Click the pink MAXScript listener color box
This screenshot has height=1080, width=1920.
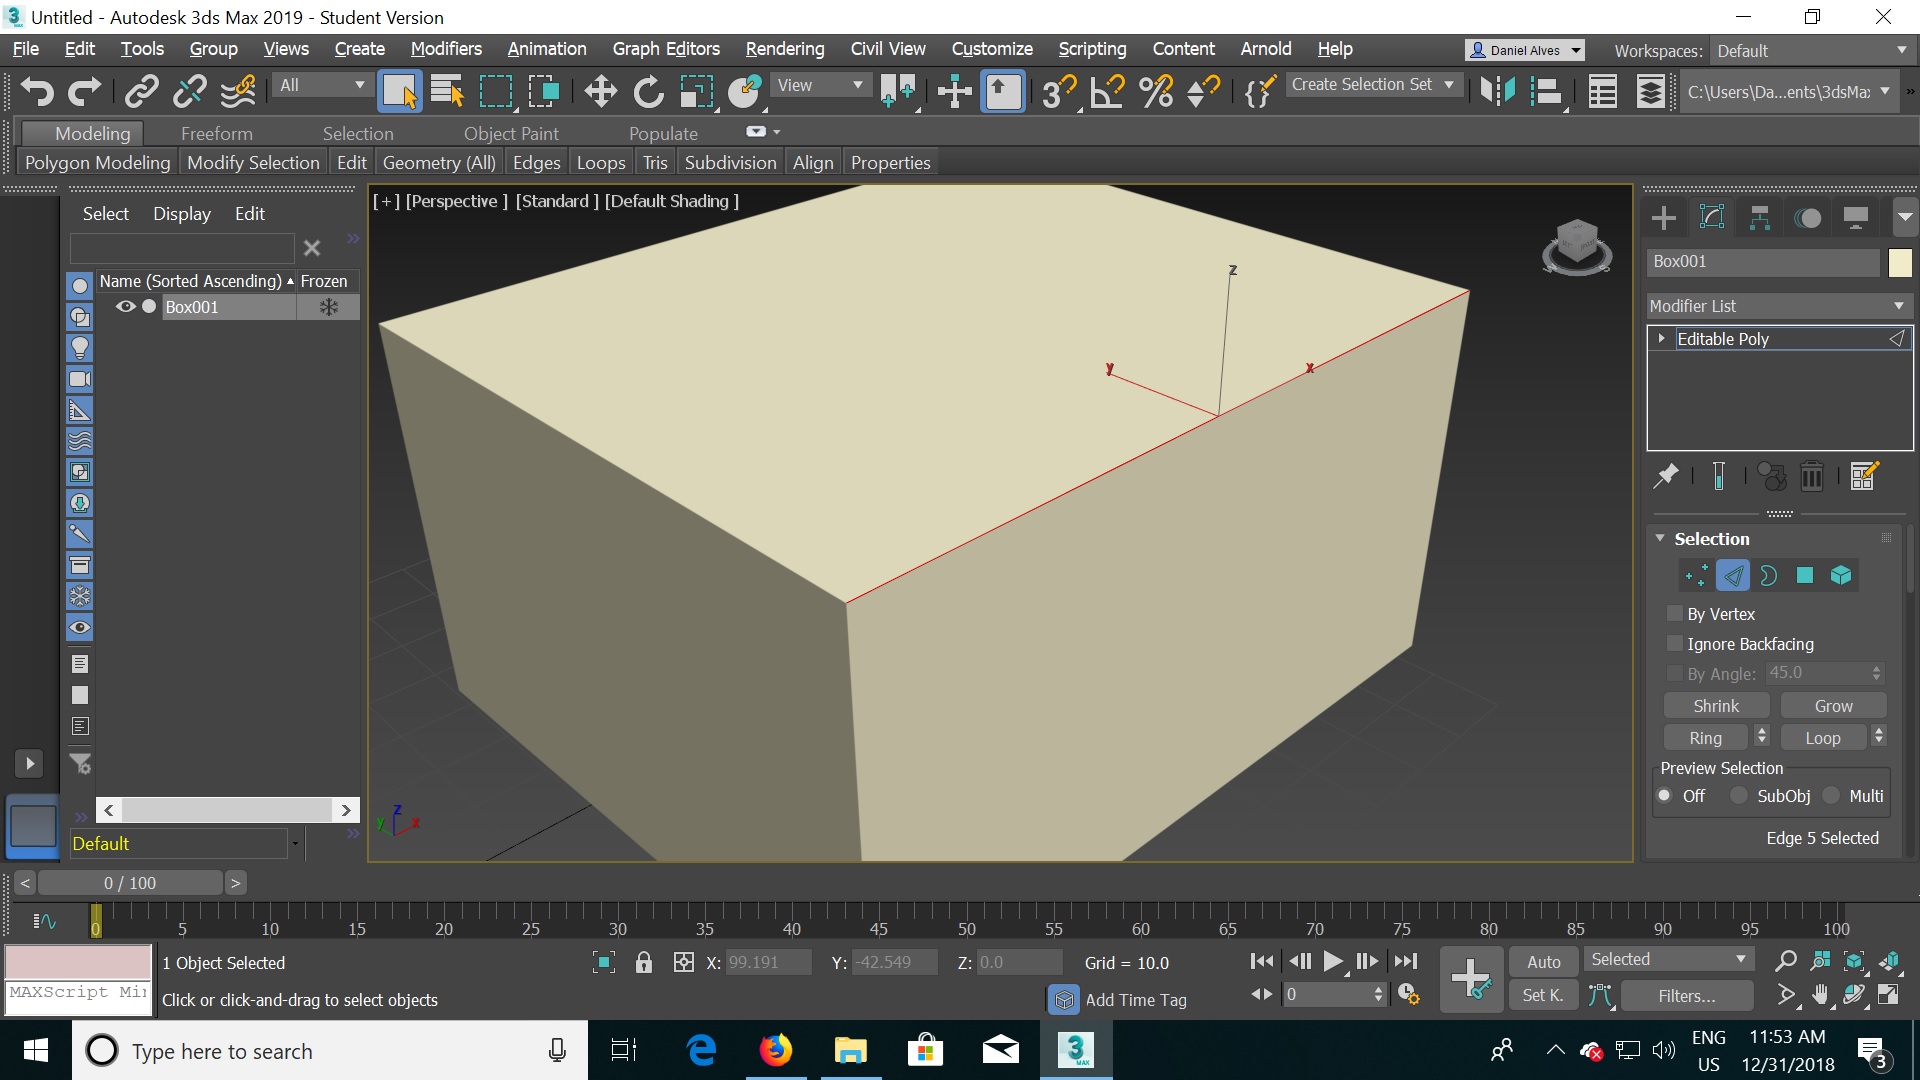[78, 961]
